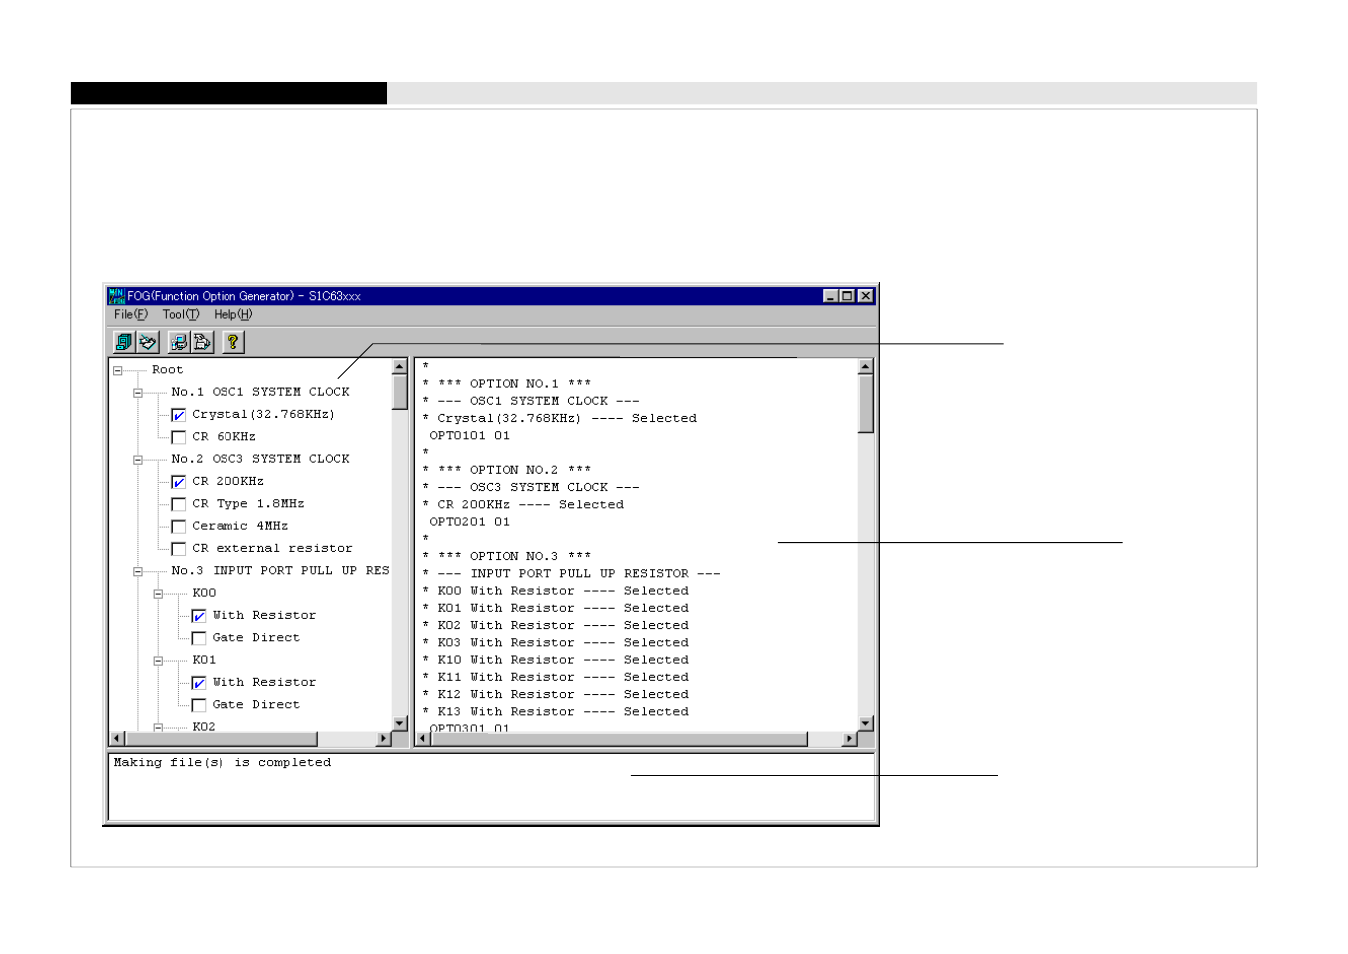Click the option tree horizontal scroll thumb
Image resolution: width=1348 pixels, height=954 pixels.
coord(221,739)
